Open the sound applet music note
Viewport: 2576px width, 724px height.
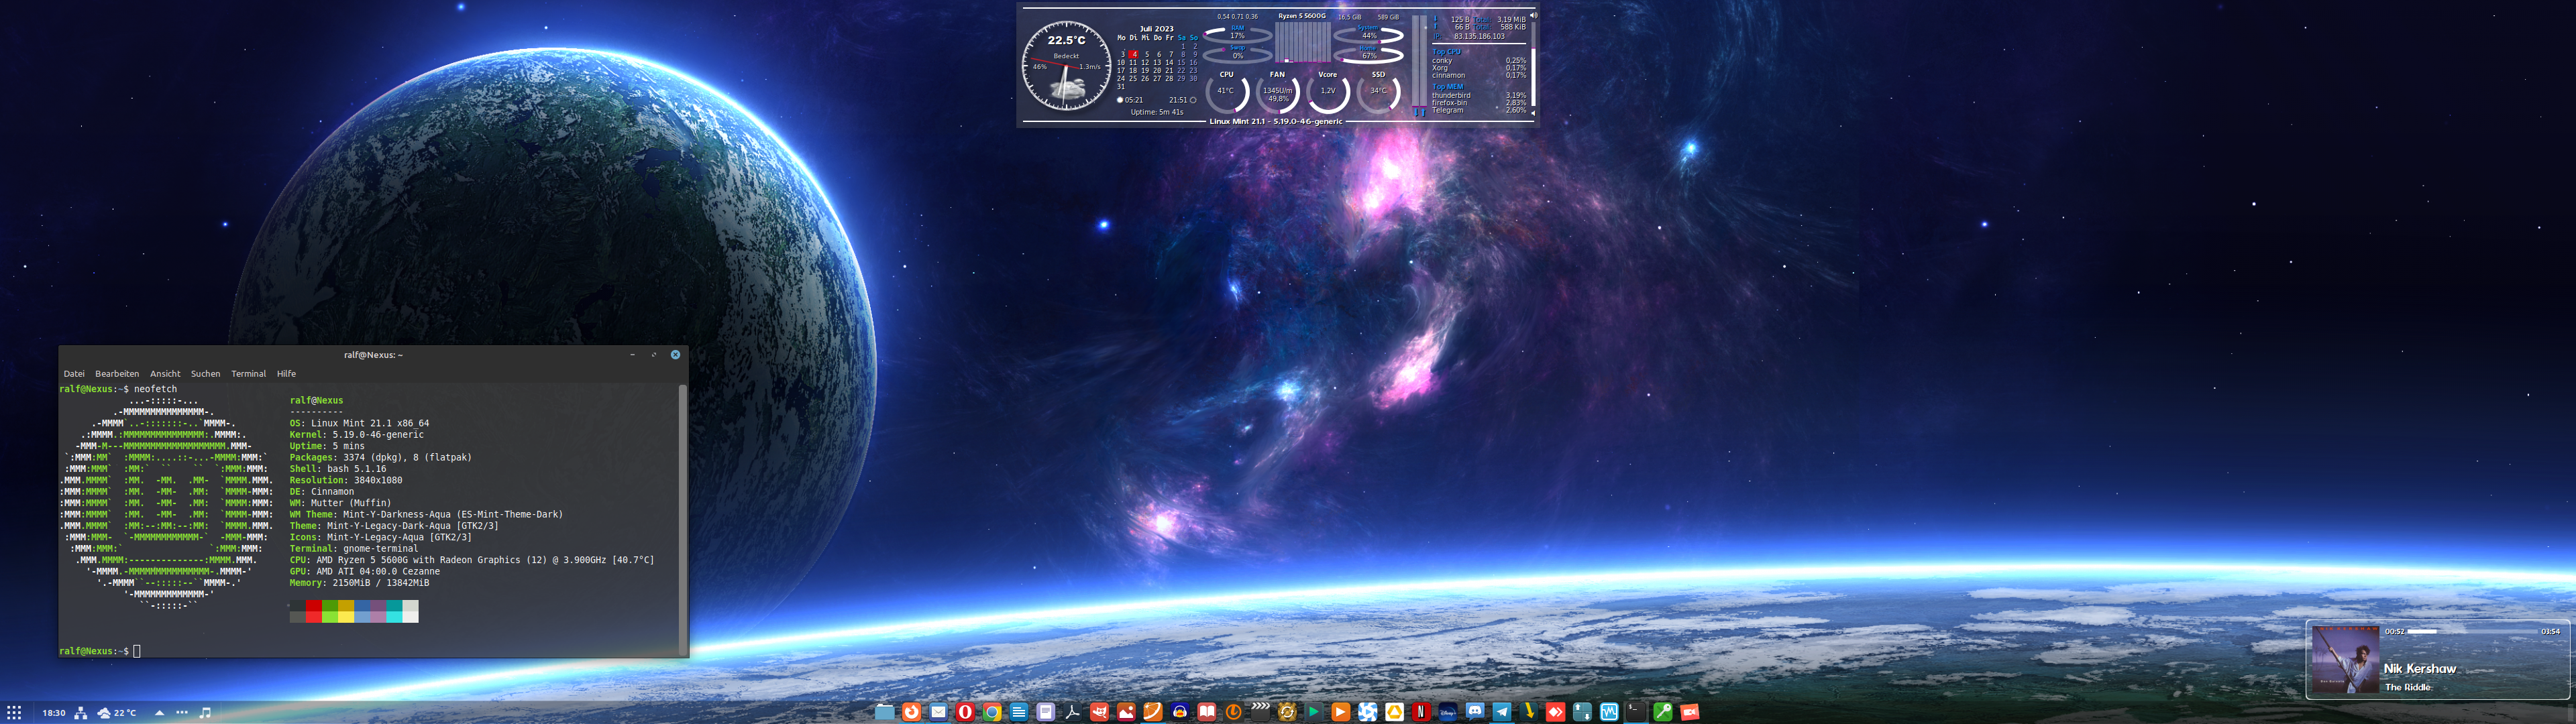tap(205, 713)
